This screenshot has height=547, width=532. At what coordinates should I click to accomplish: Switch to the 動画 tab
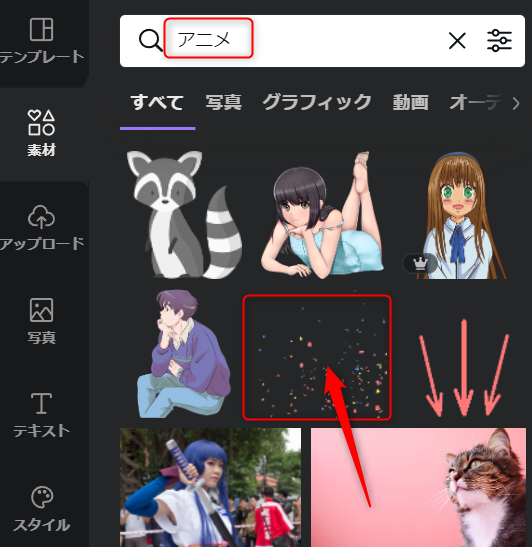tap(411, 102)
